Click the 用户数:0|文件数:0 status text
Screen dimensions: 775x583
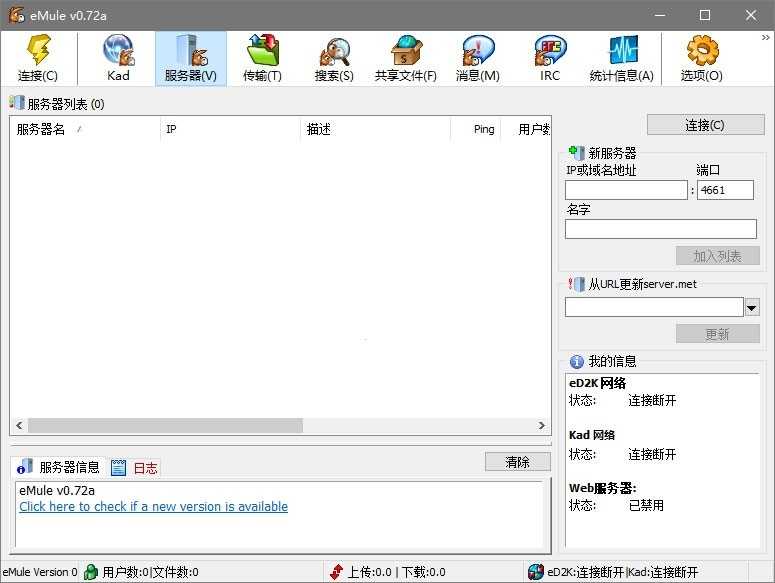tap(150, 572)
